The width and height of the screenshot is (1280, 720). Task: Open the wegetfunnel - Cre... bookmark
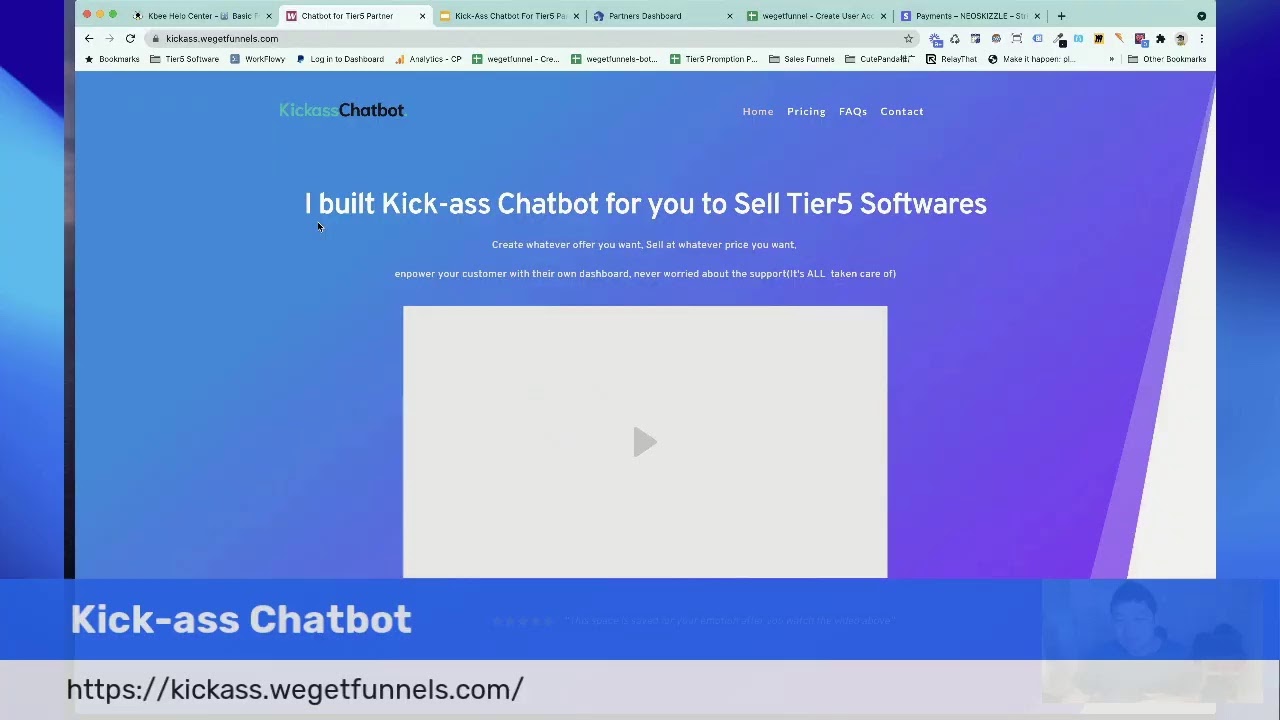515,59
